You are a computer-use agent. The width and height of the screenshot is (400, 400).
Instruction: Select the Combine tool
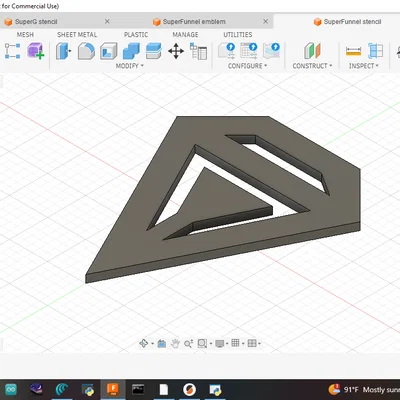[131, 51]
